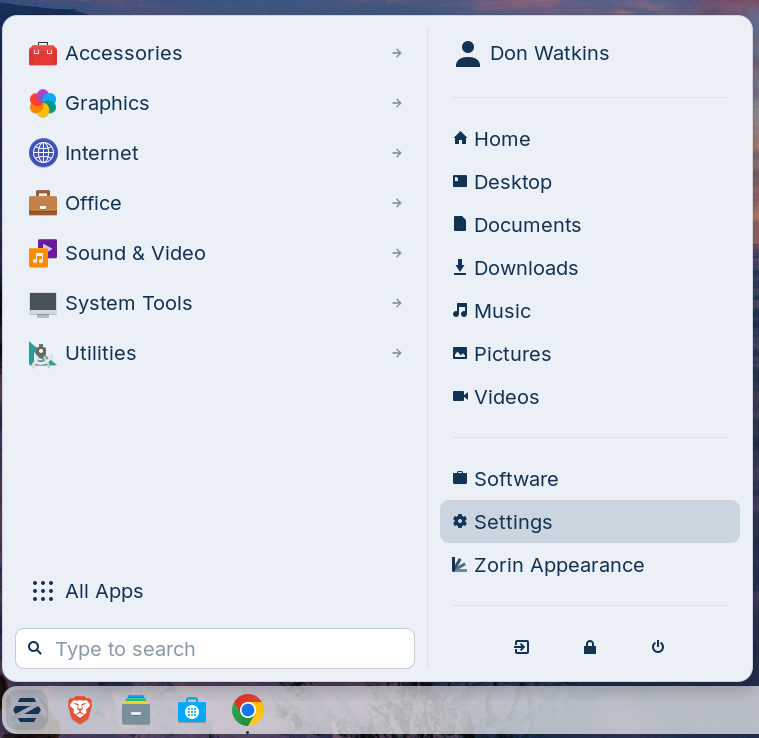
Task: Click the search magnifier icon
Action: click(x=35, y=648)
